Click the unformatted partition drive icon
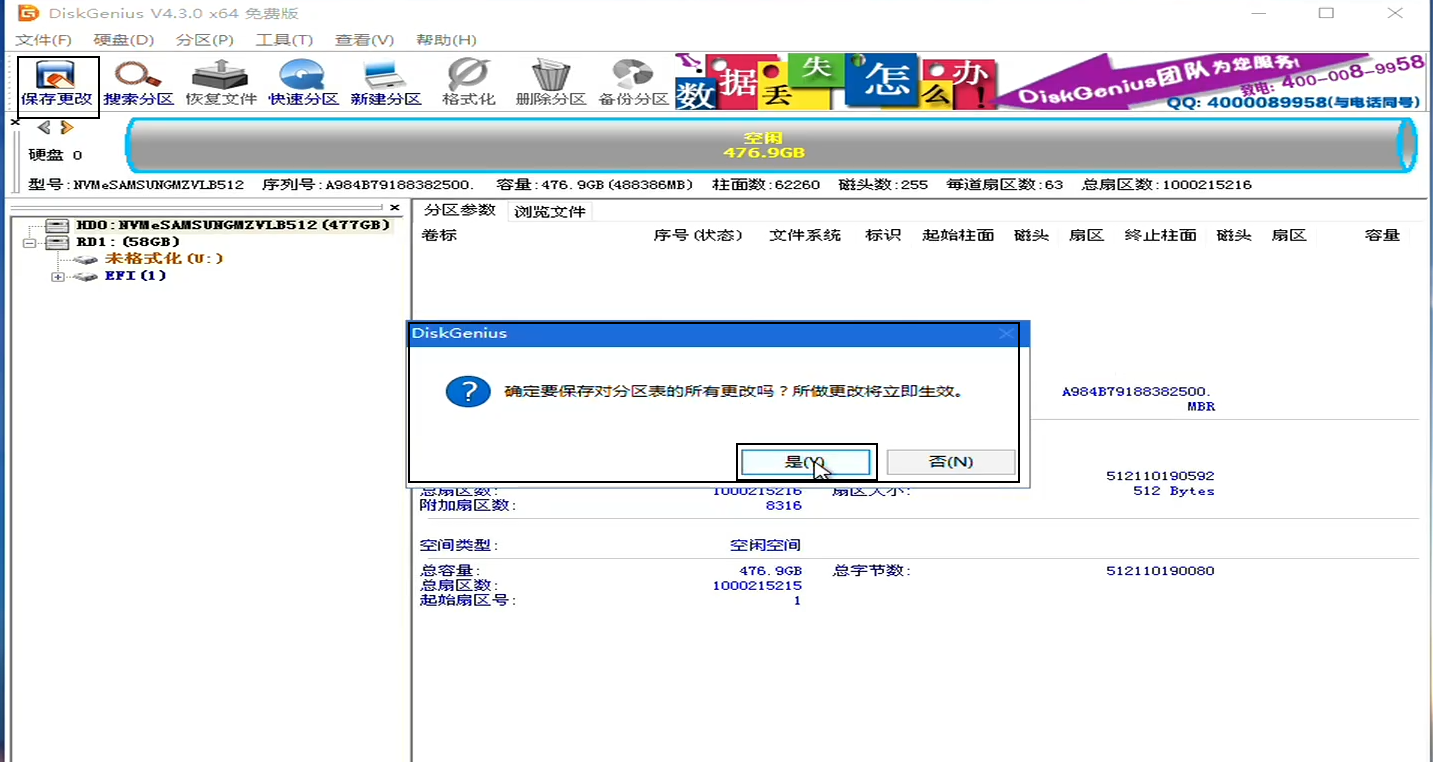Screen dimensions: 1433x762 tap(87, 259)
